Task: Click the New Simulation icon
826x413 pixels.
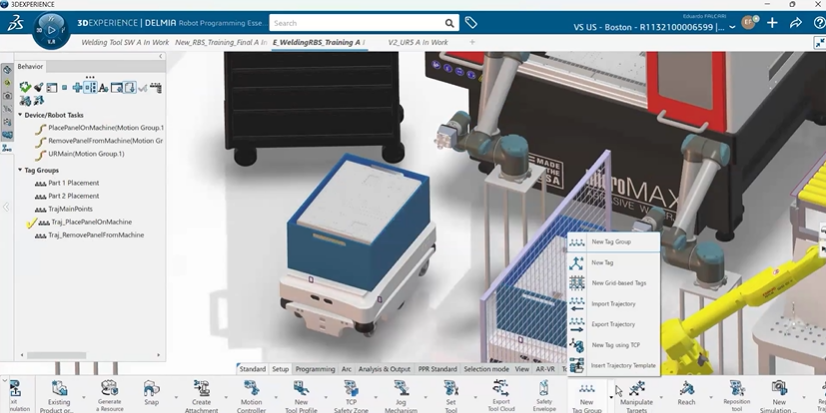Action: coord(779,388)
